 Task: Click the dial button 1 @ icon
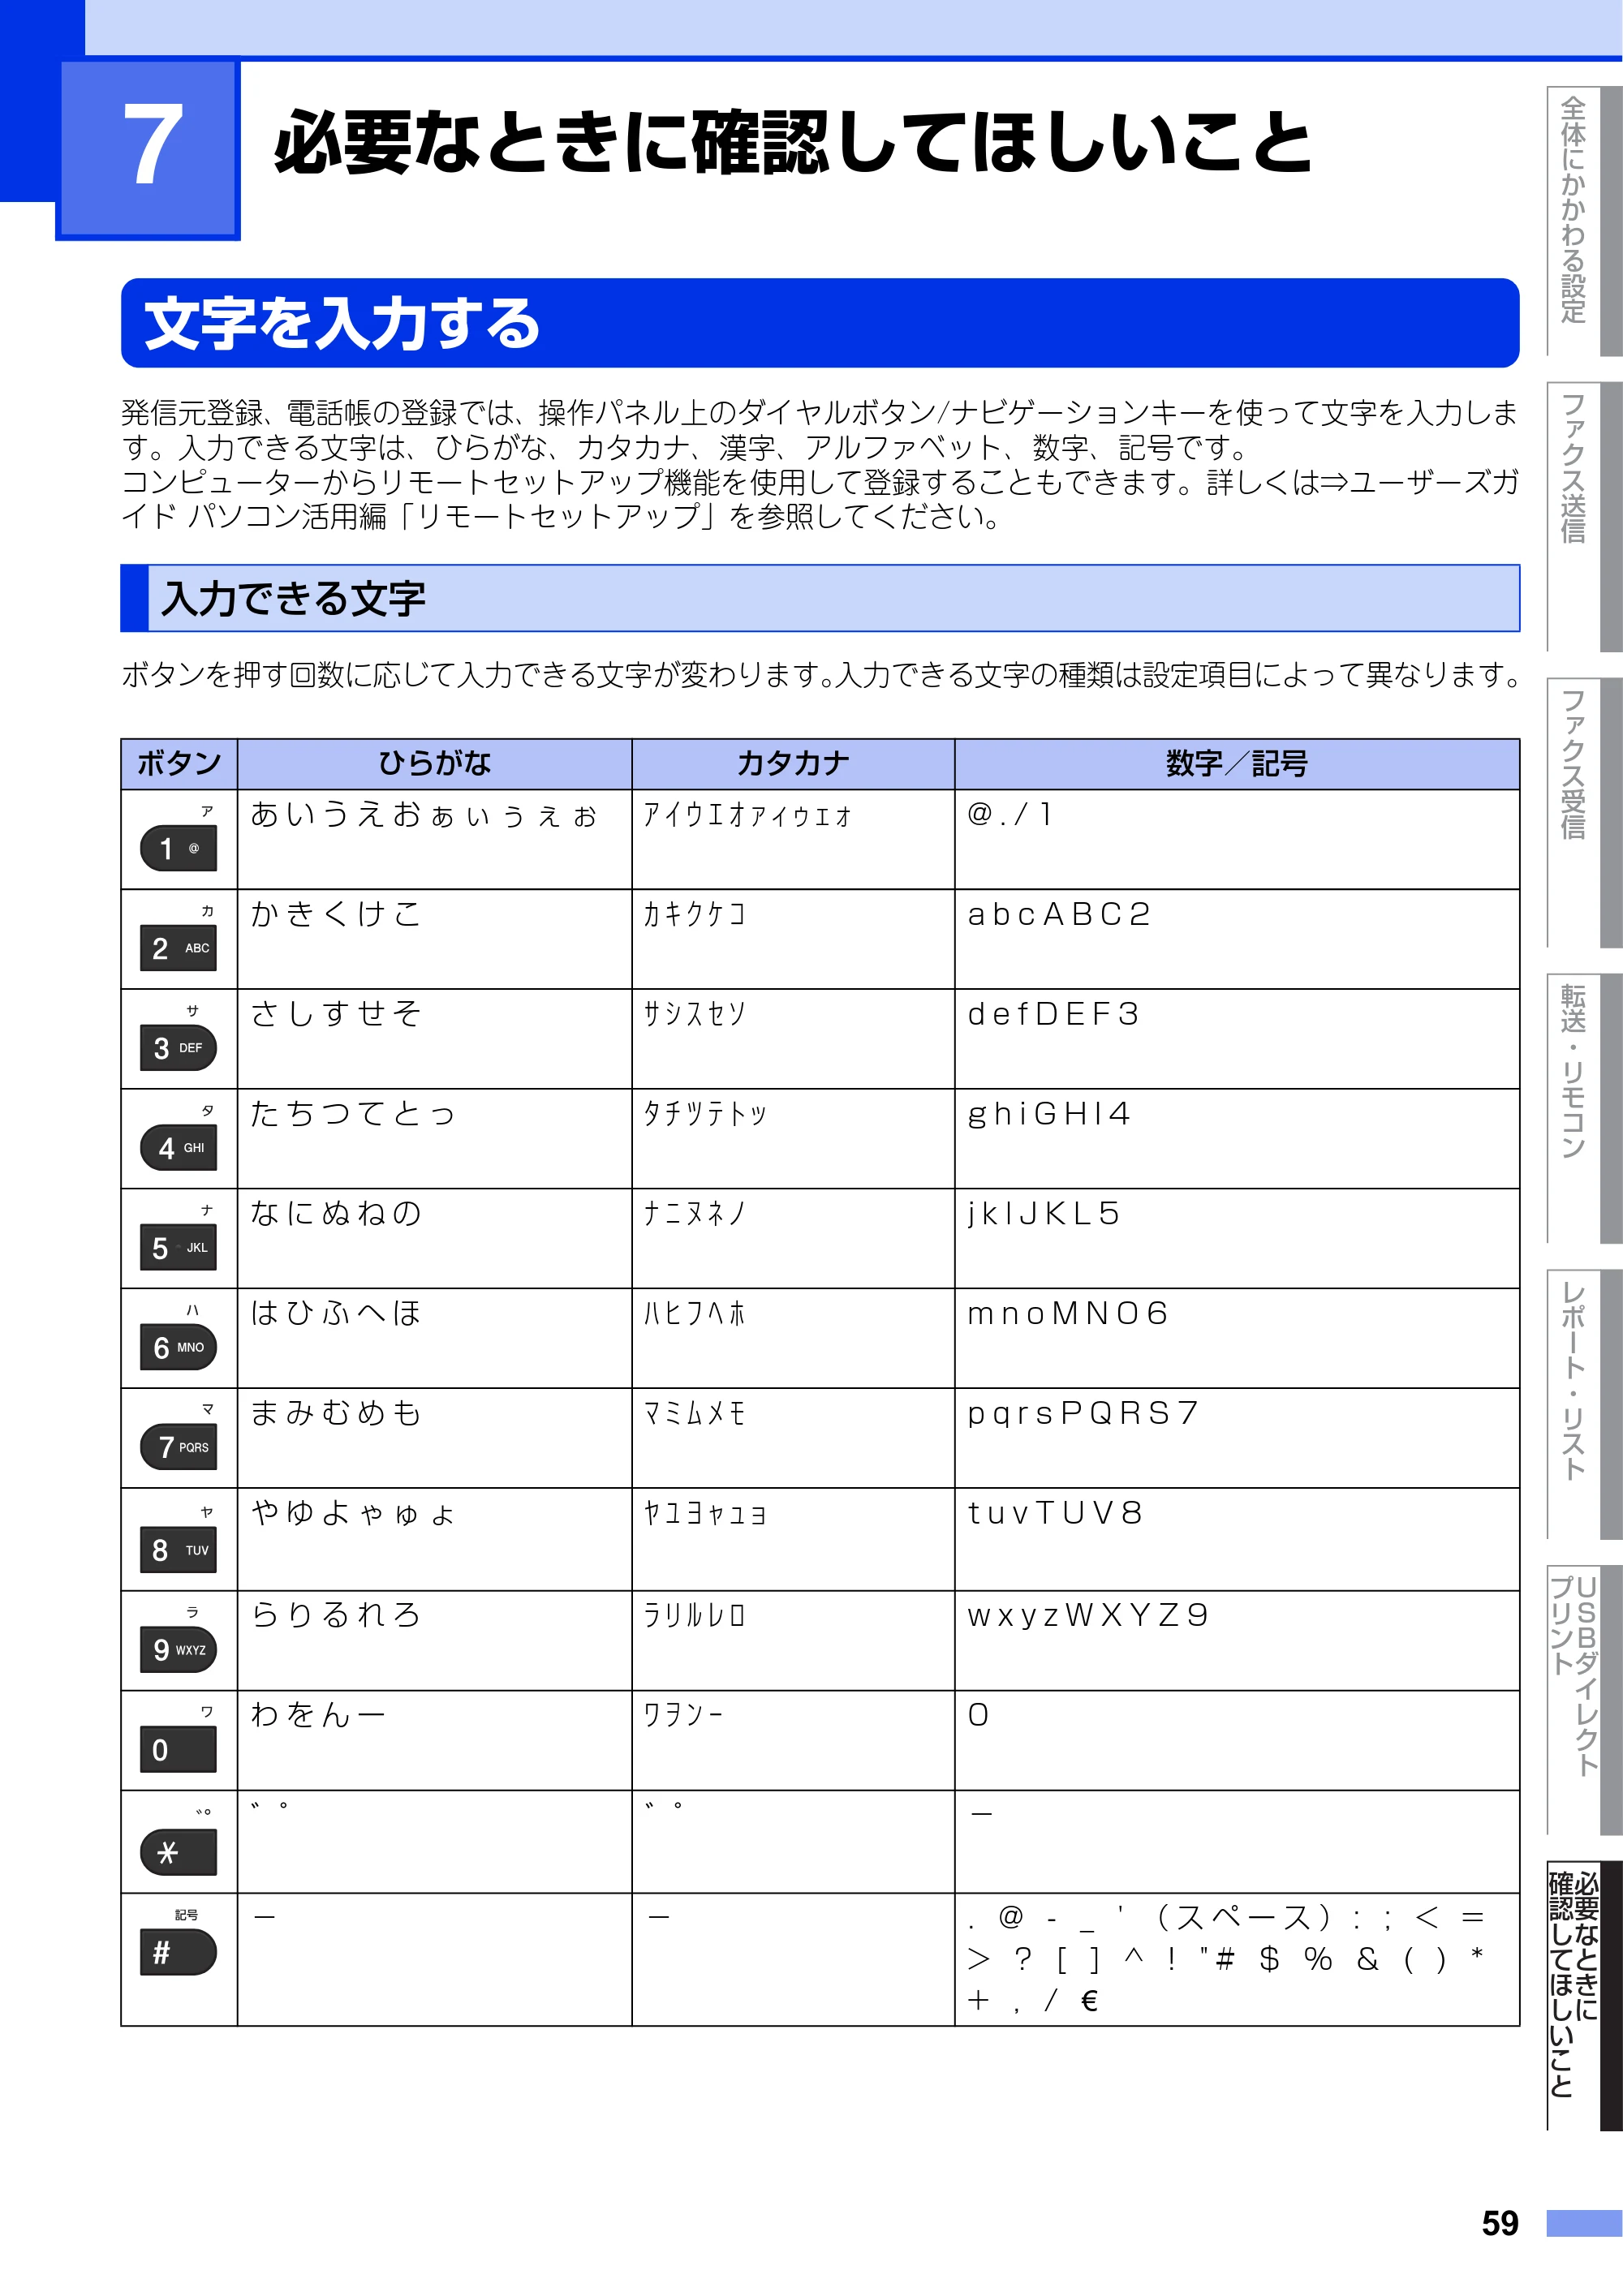[179, 848]
